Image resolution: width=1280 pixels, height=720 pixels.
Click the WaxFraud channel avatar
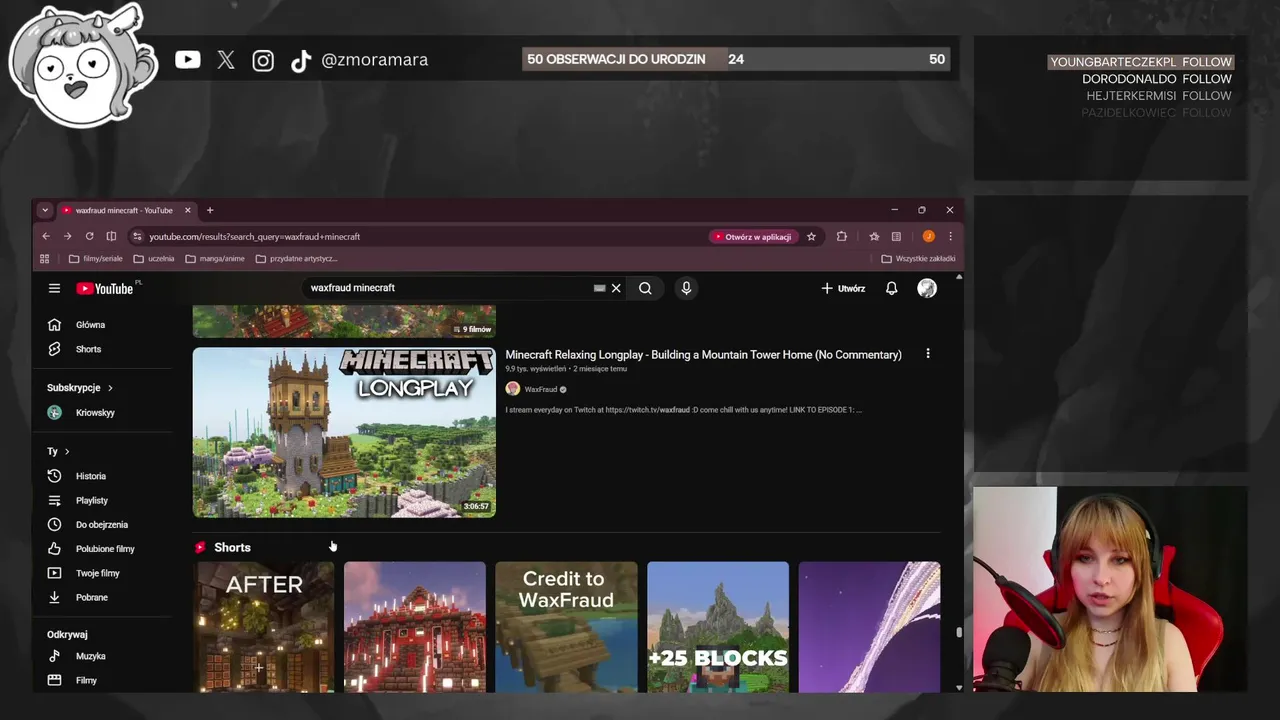point(513,389)
